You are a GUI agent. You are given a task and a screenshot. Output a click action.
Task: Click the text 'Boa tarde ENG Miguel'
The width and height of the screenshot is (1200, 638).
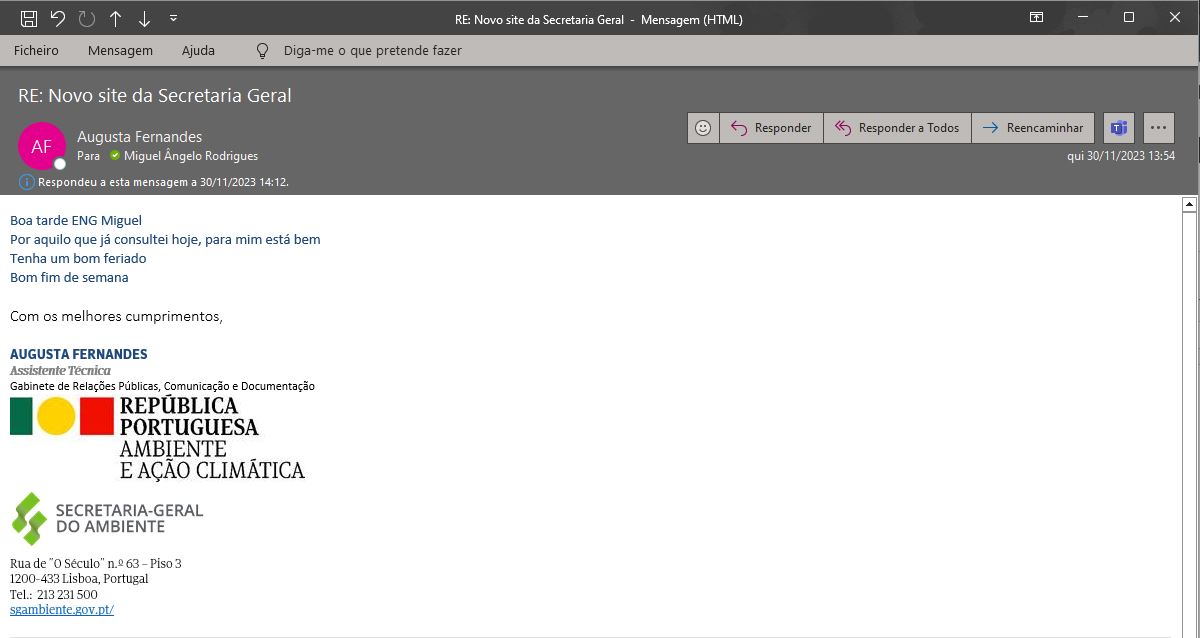[76, 220]
